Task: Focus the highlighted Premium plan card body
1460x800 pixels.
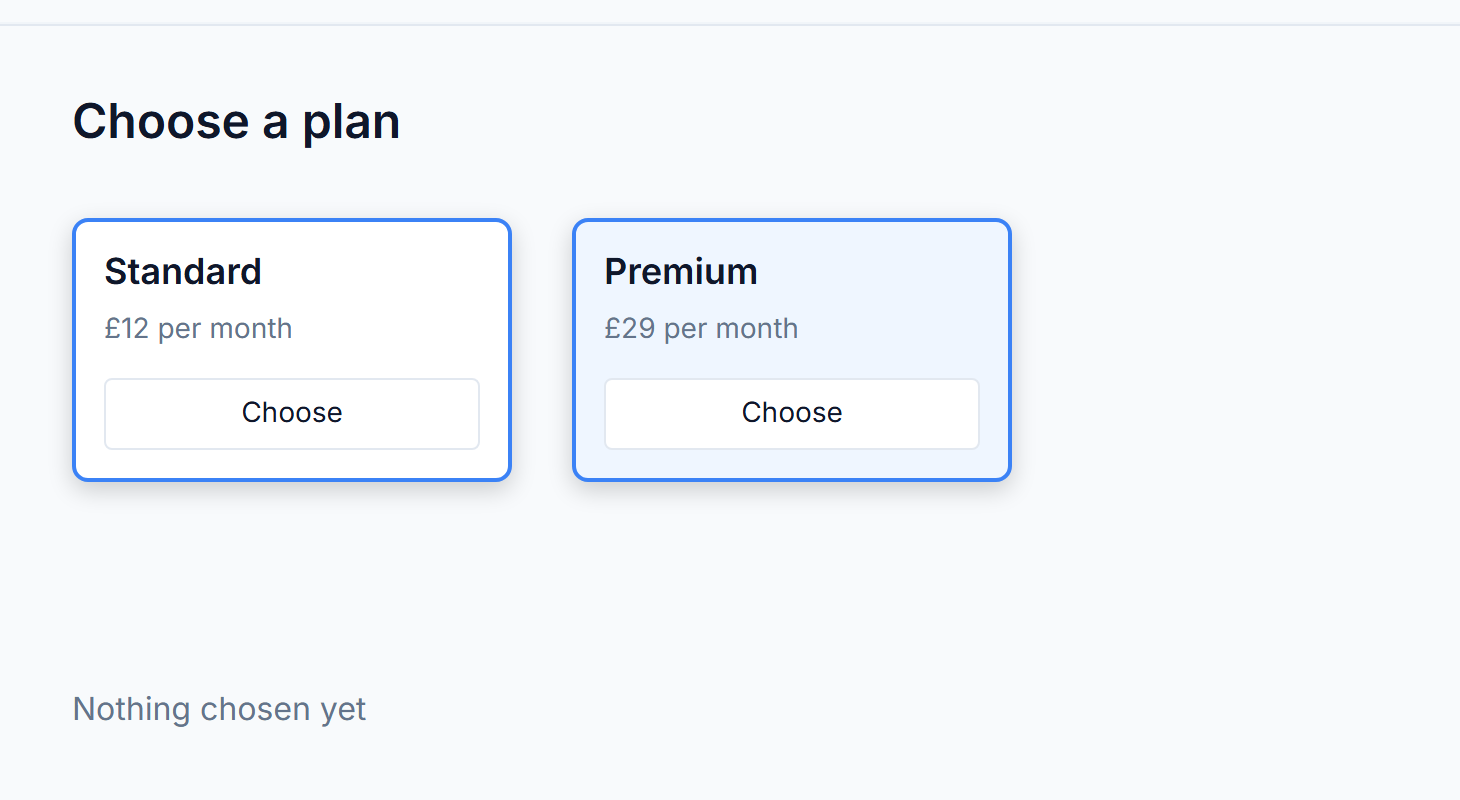Action: 792,350
